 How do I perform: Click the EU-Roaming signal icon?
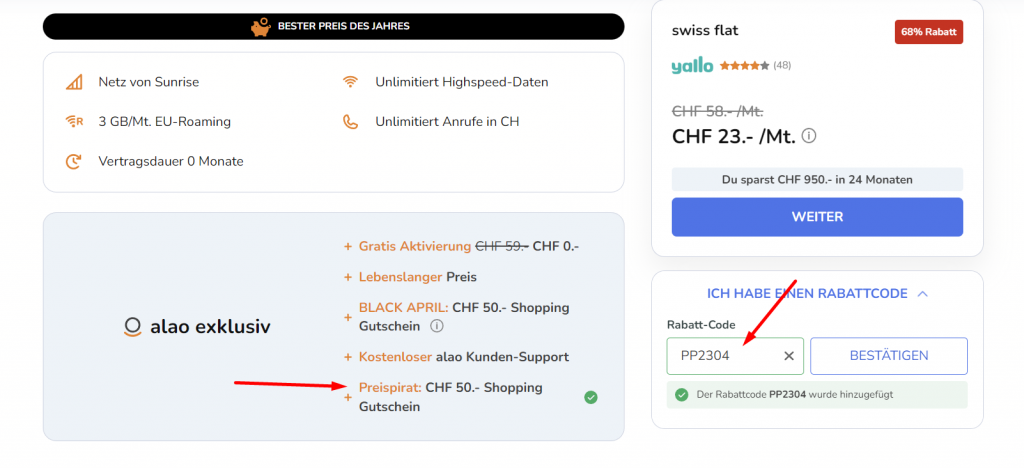tap(74, 122)
